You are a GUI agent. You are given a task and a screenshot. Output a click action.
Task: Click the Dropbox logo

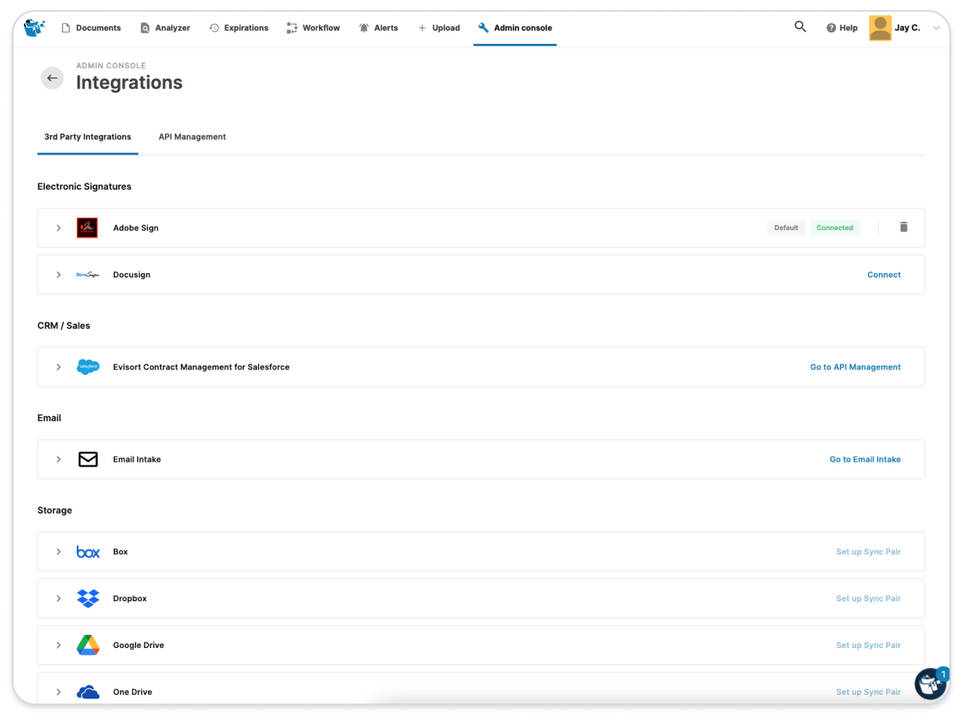[x=87, y=598]
